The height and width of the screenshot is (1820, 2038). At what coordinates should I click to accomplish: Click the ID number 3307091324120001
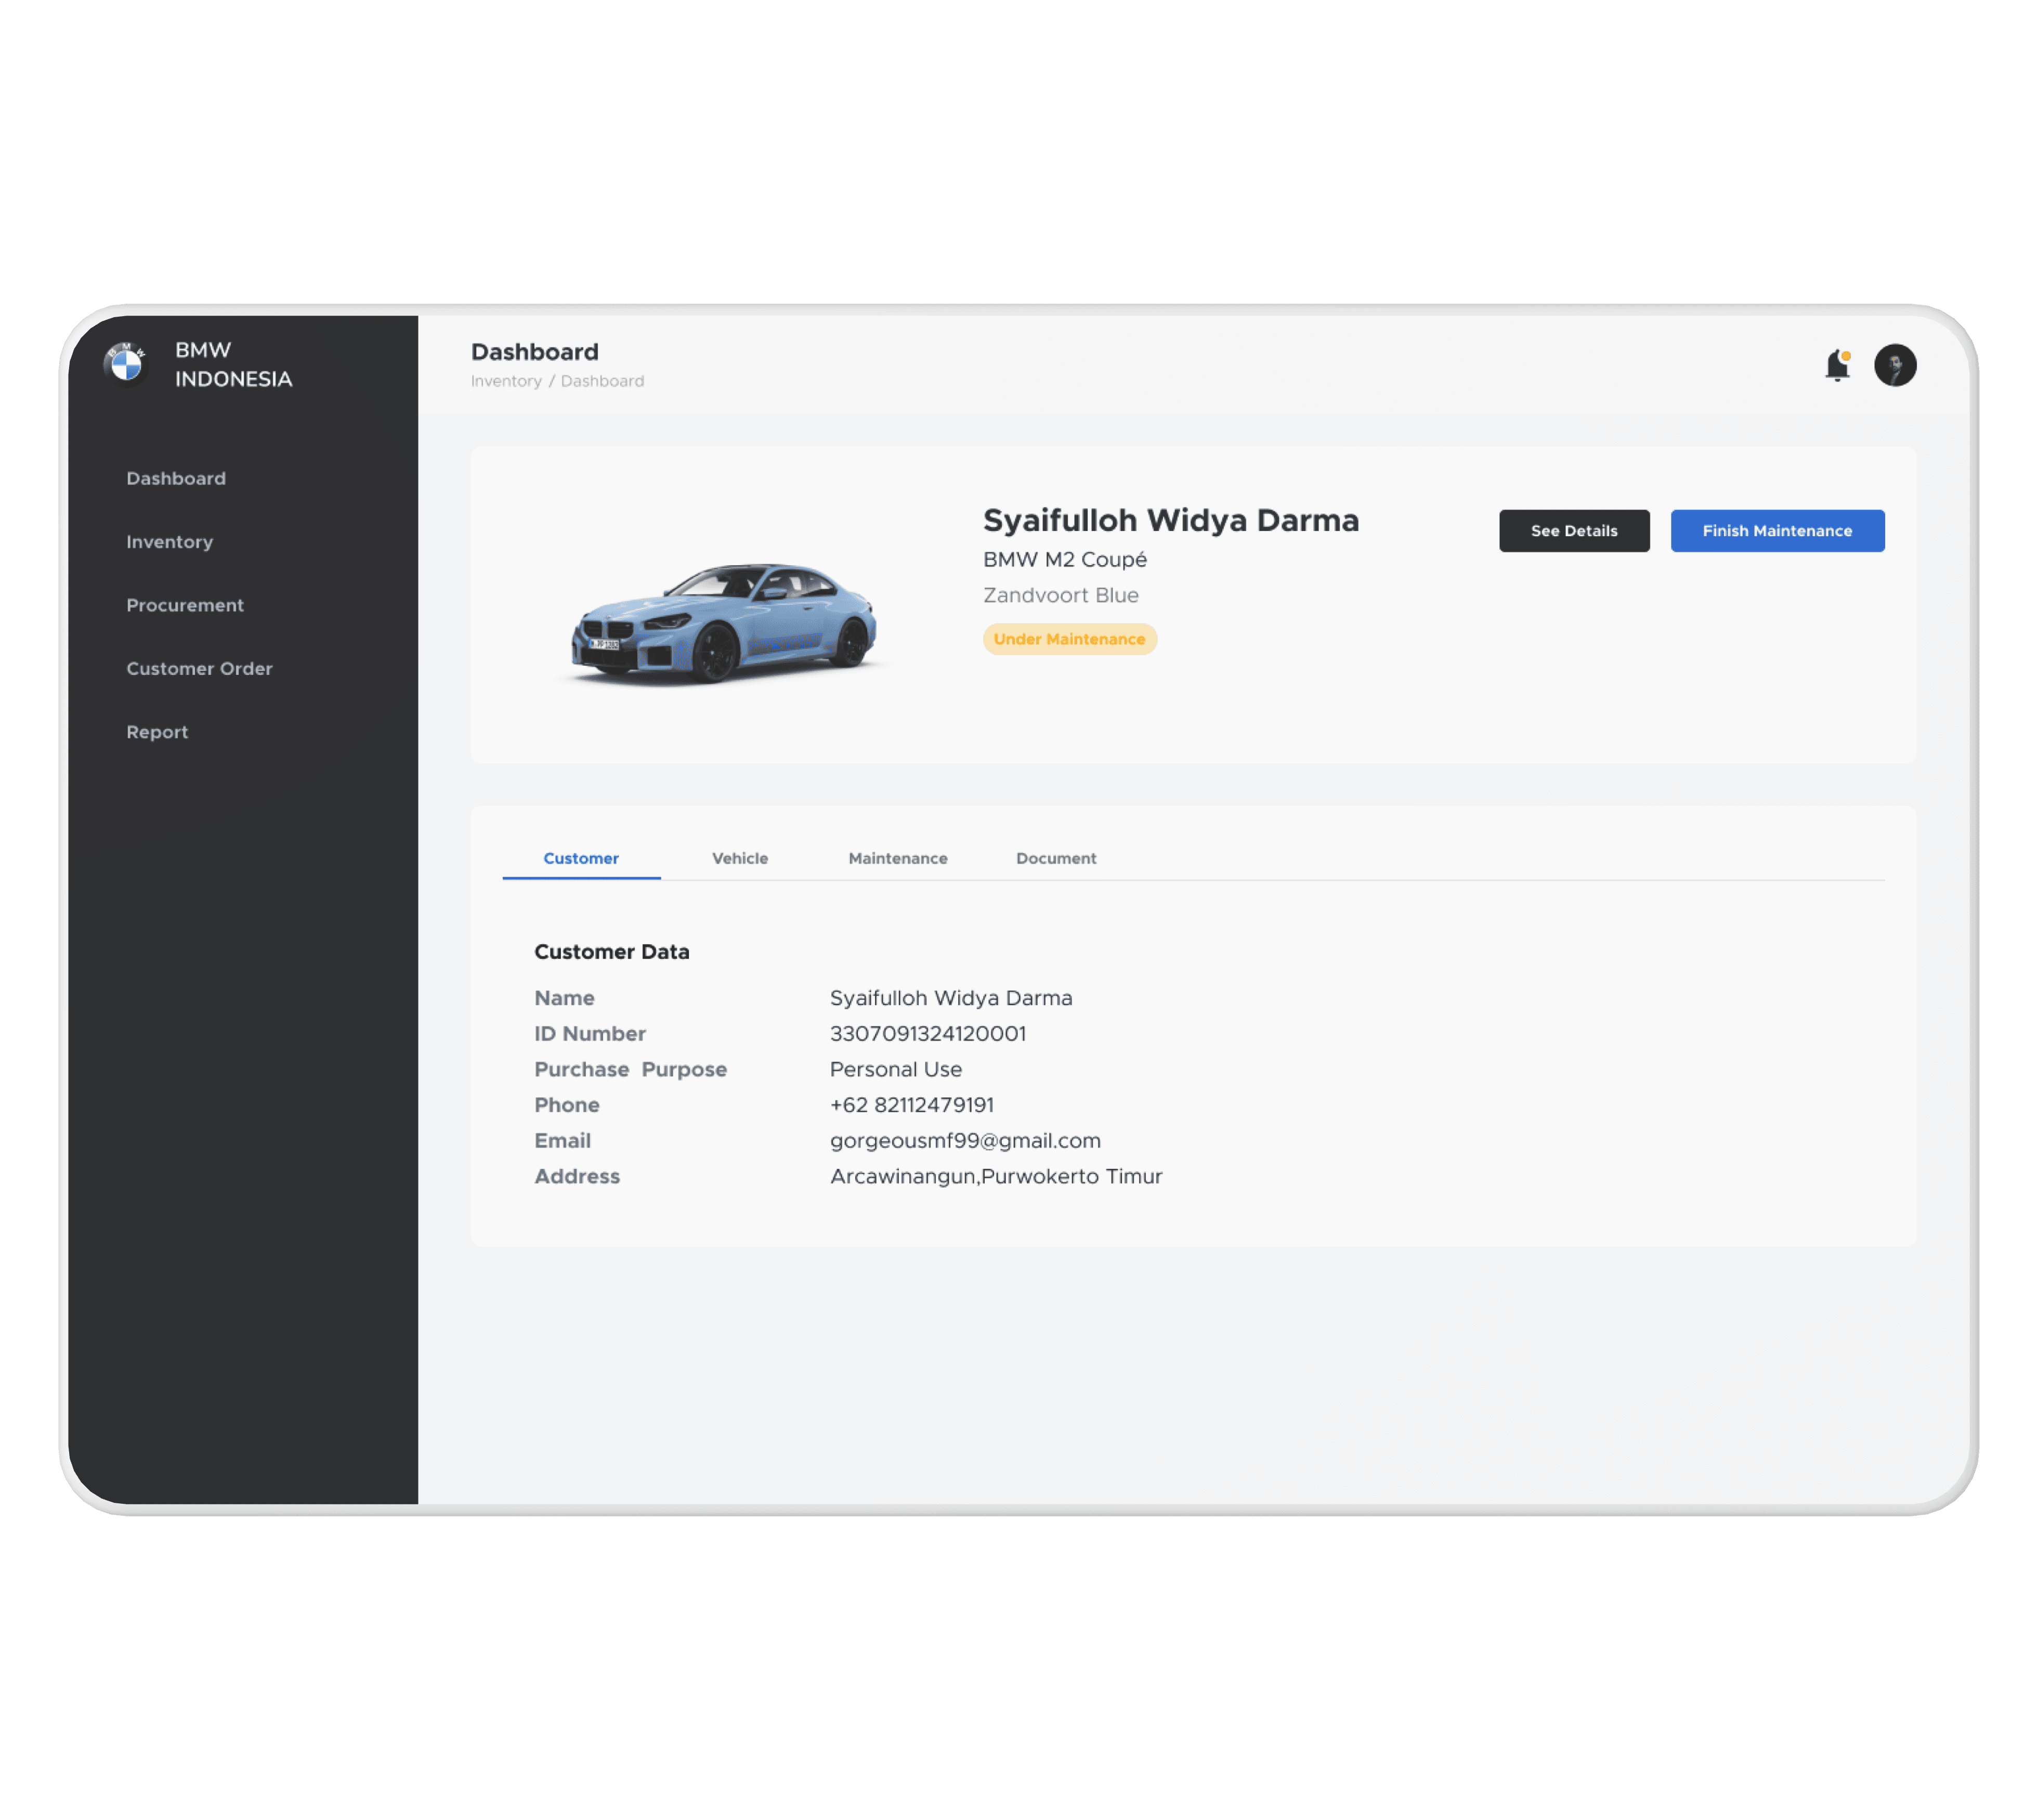click(928, 1034)
